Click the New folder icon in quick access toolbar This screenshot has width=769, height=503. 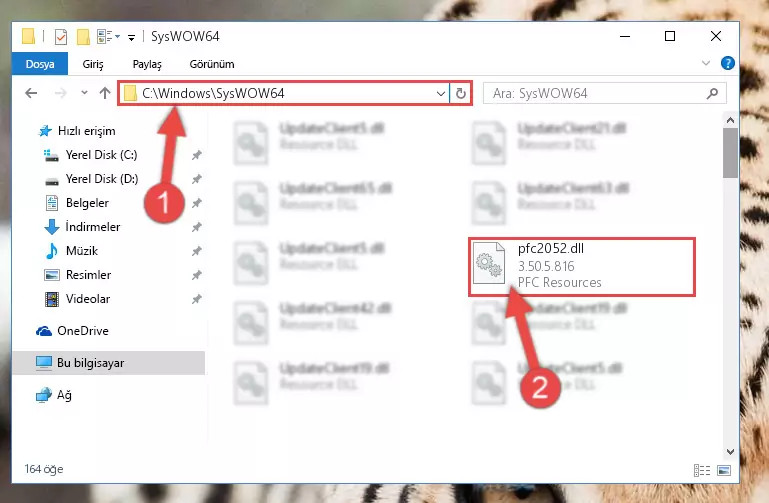pyautogui.click(x=83, y=37)
